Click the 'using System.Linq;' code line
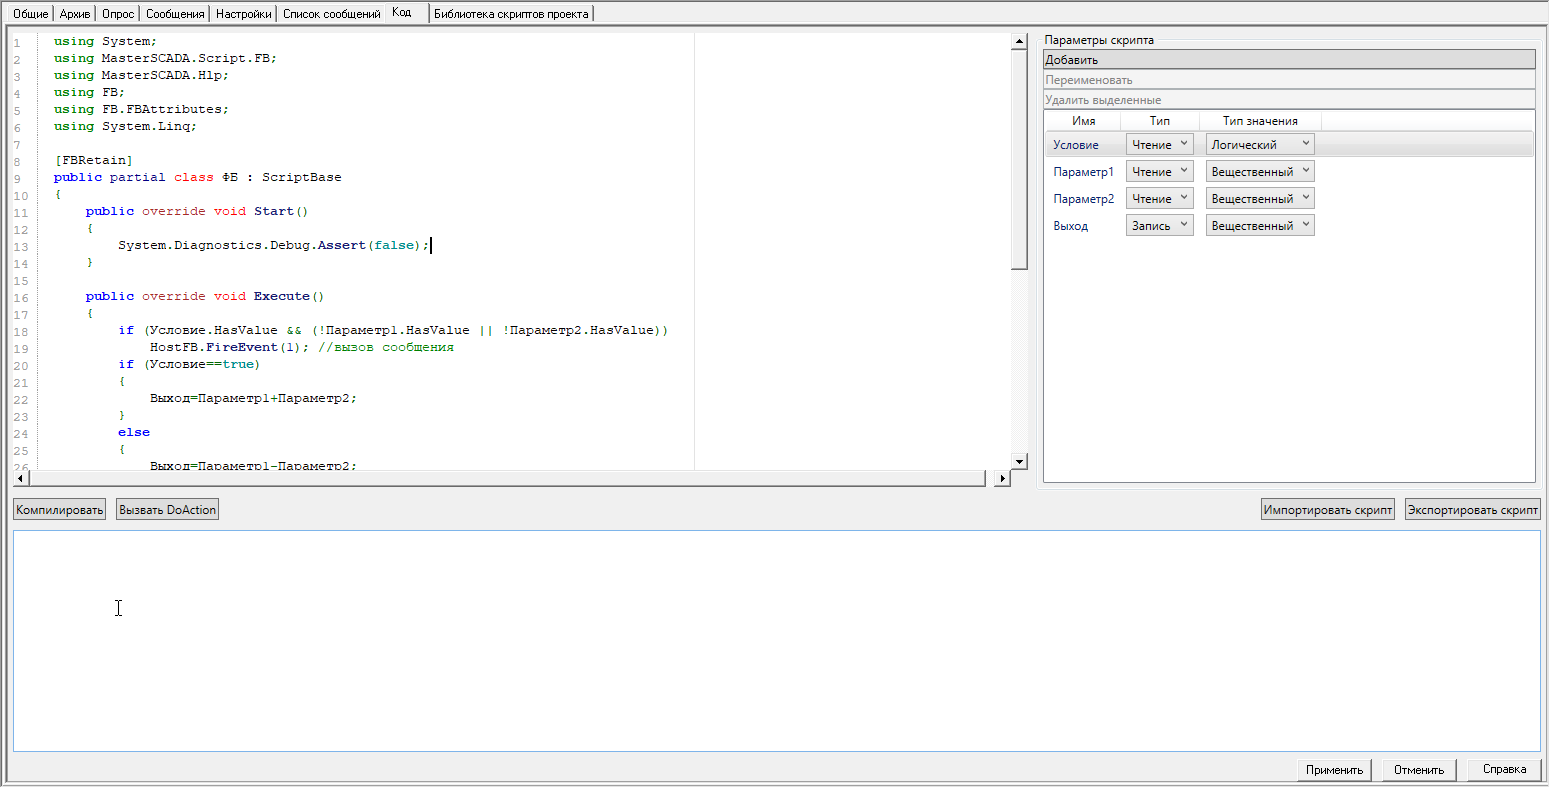 coord(125,126)
